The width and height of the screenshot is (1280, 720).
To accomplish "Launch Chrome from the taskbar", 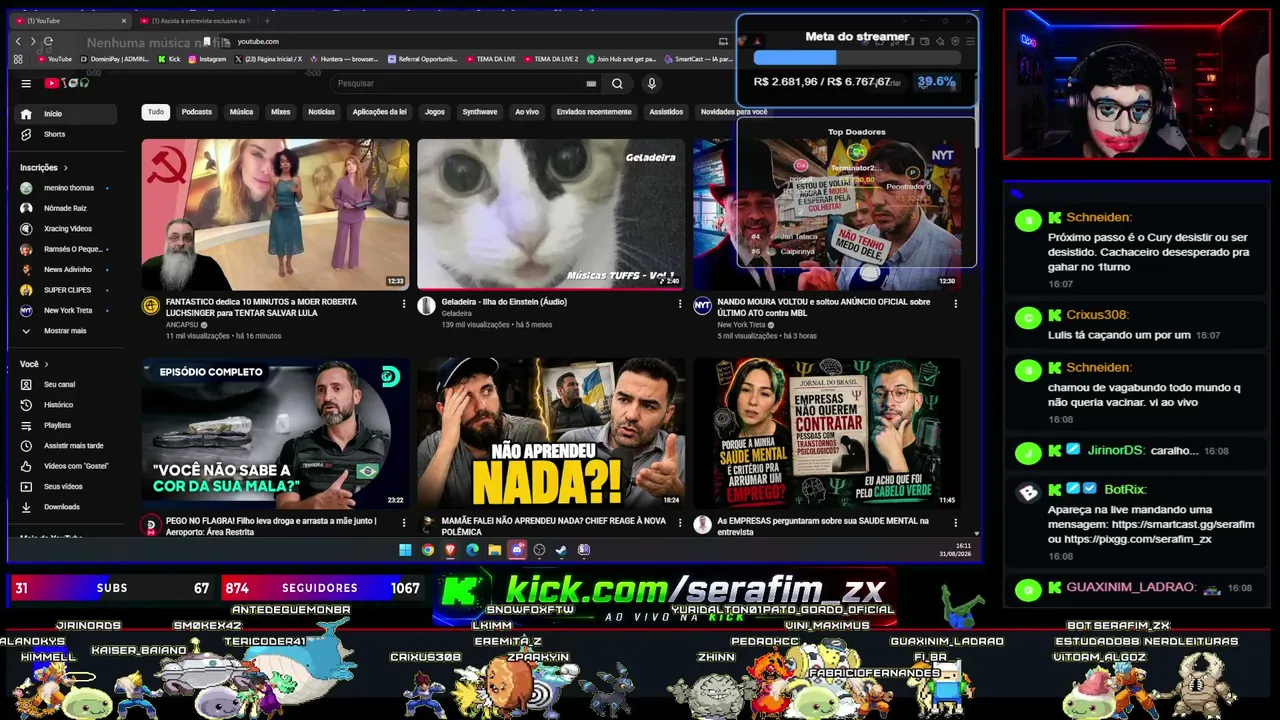I will (428, 550).
